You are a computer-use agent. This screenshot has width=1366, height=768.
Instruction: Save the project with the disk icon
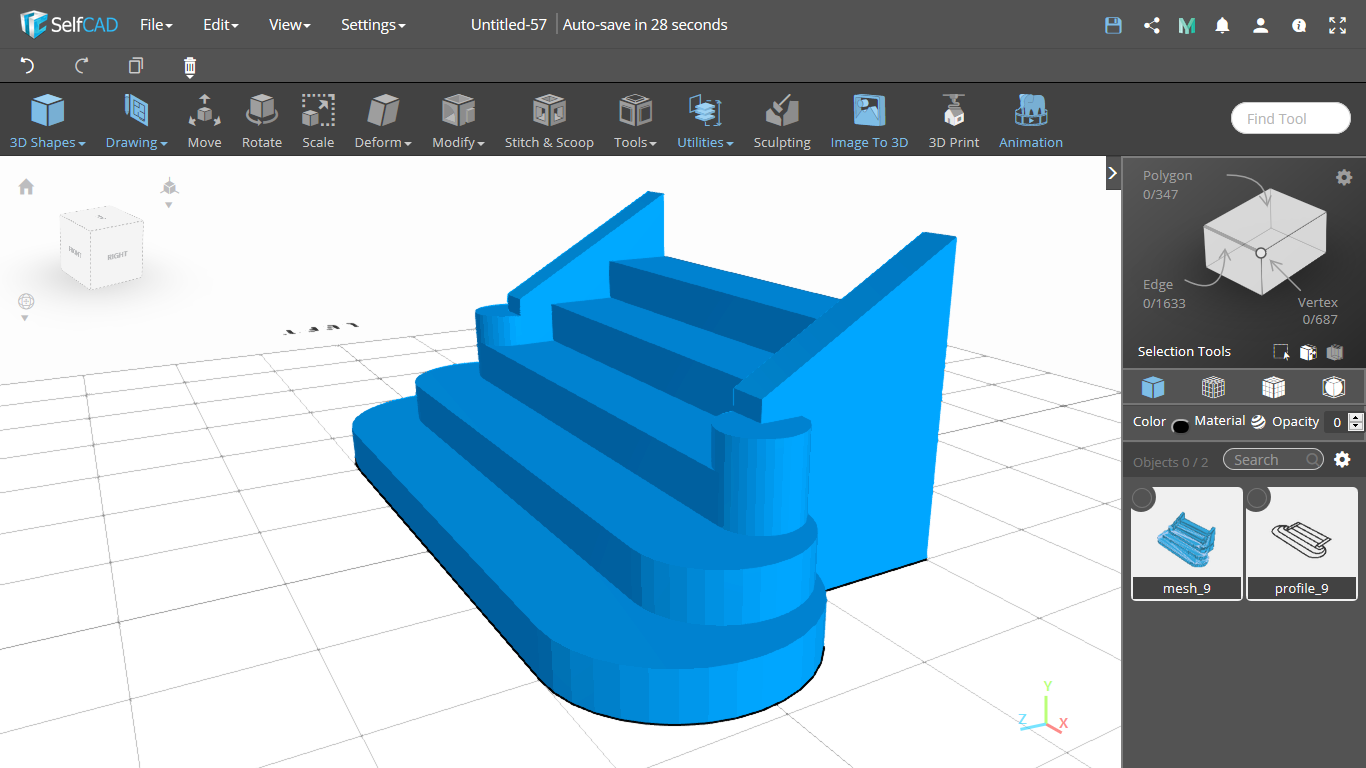tap(1113, 26)
